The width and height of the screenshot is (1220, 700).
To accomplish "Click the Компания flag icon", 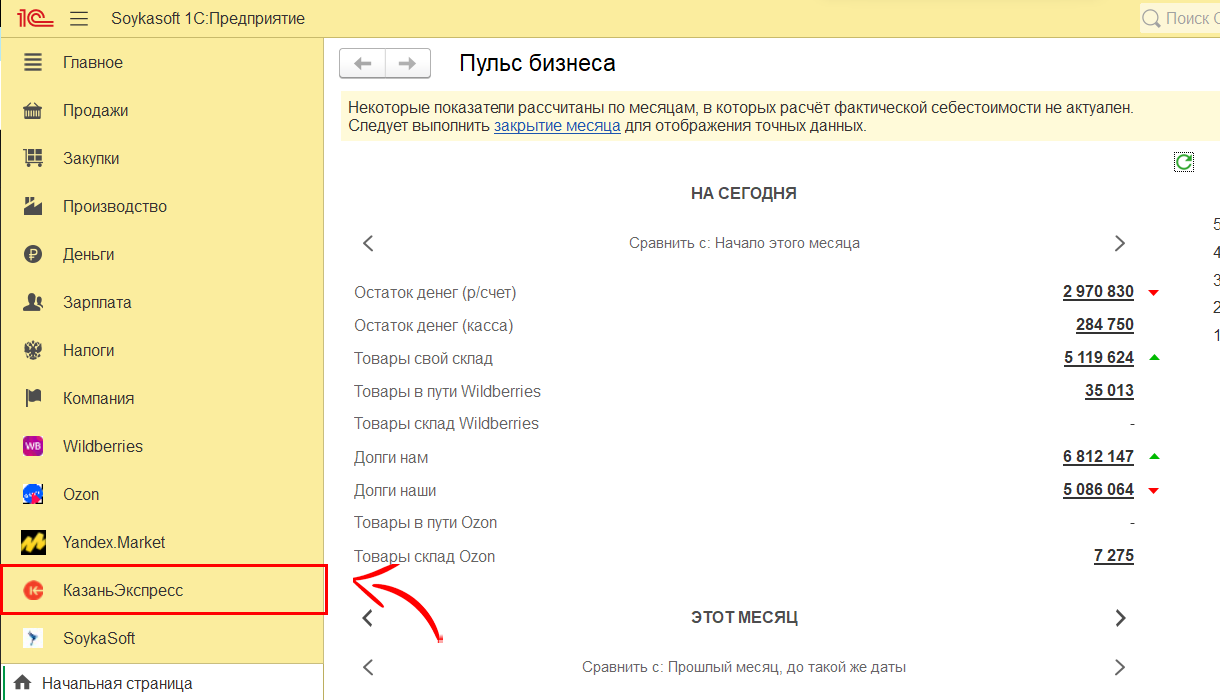I will 33,398.
